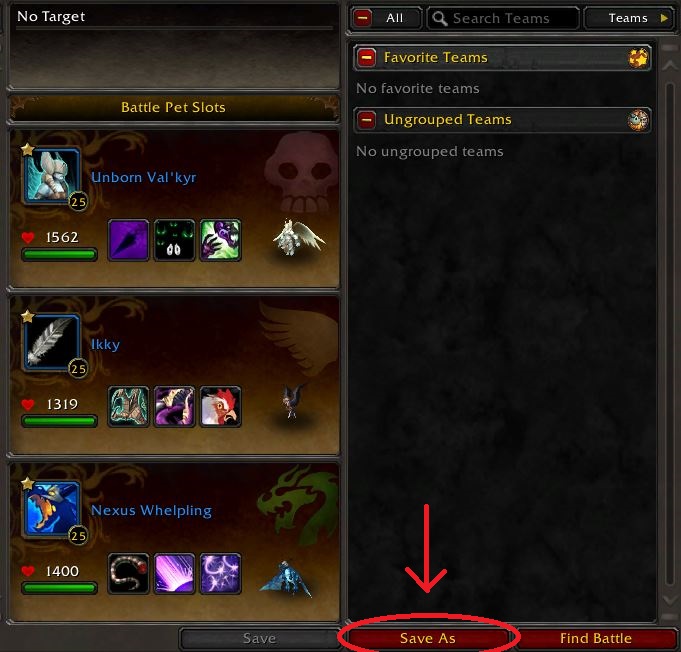Click the Nexus Whelpling portrait icon
Image resolution: width=681 pixels, height=652 pixels.
coord(52,510)
